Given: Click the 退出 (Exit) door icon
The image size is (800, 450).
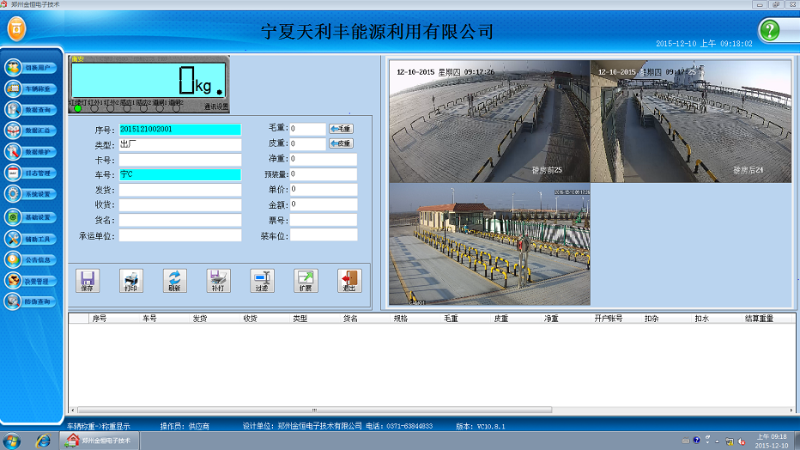Looking at the screenshot, I should 348,280.
